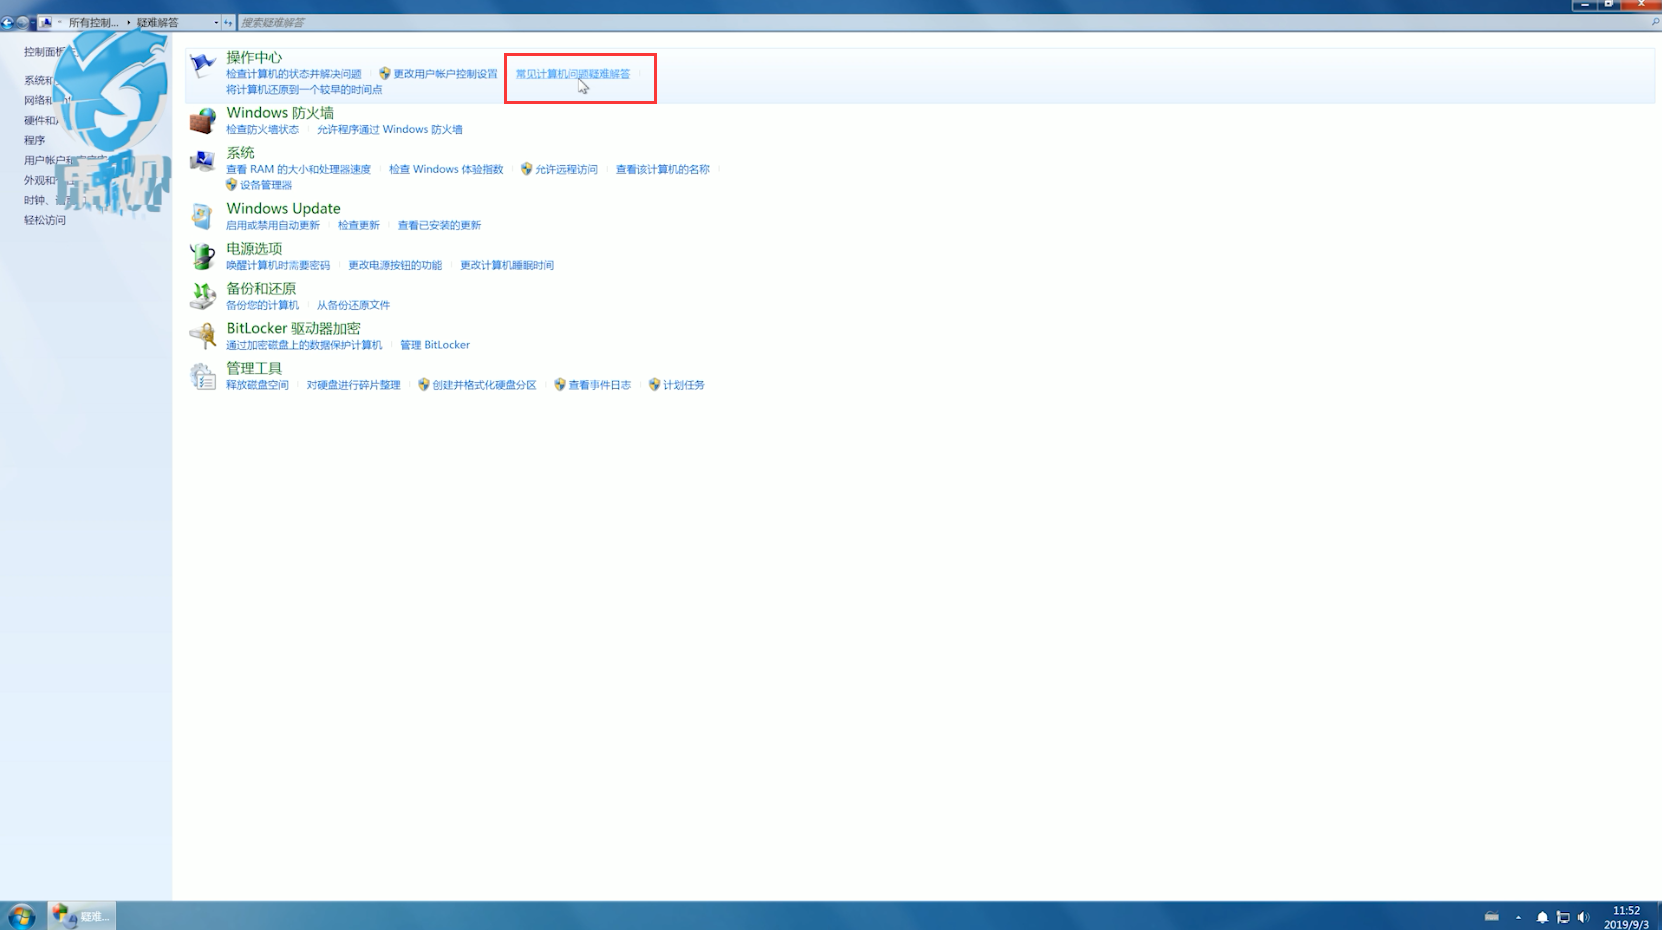The width and height of the screenshot is (1662, 930).
Task: Click the 备份和还原 icon
Action: click(203, 296)
